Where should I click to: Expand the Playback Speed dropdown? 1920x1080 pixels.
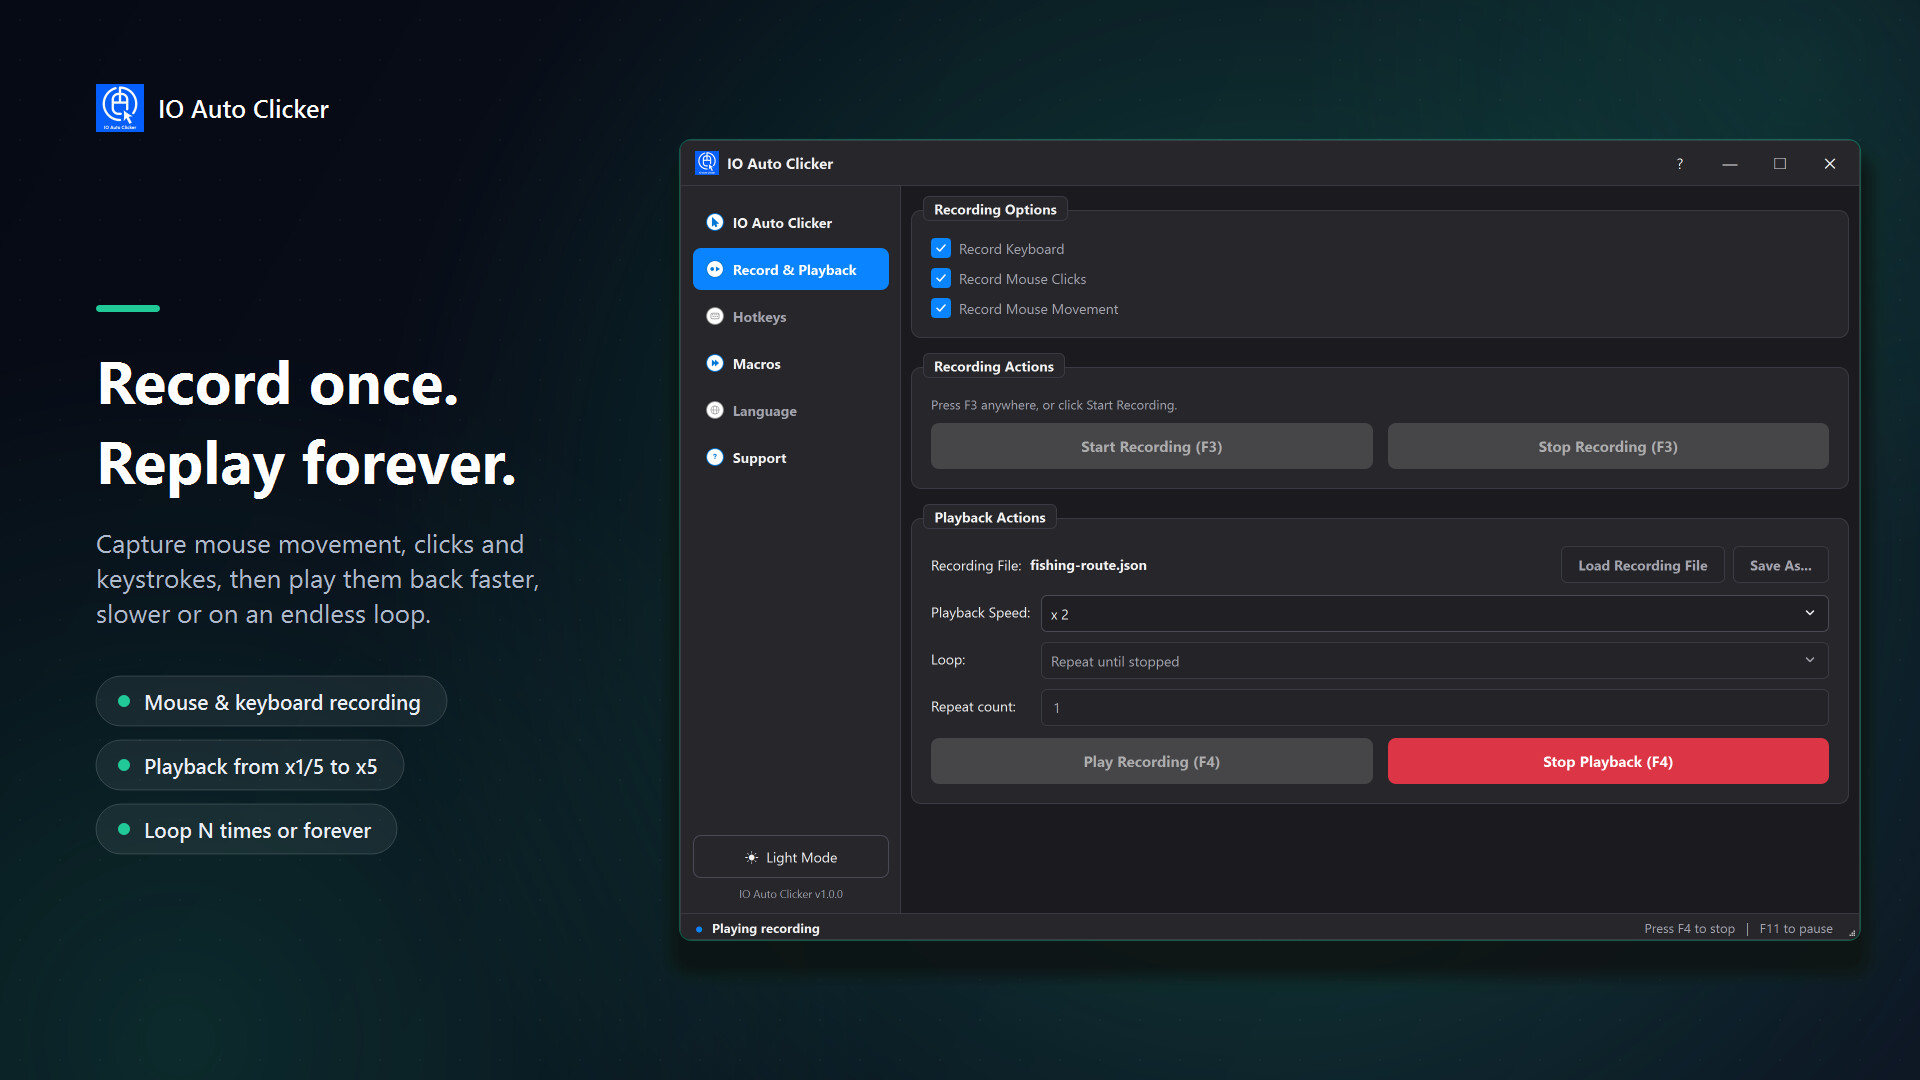point(1434,613)
